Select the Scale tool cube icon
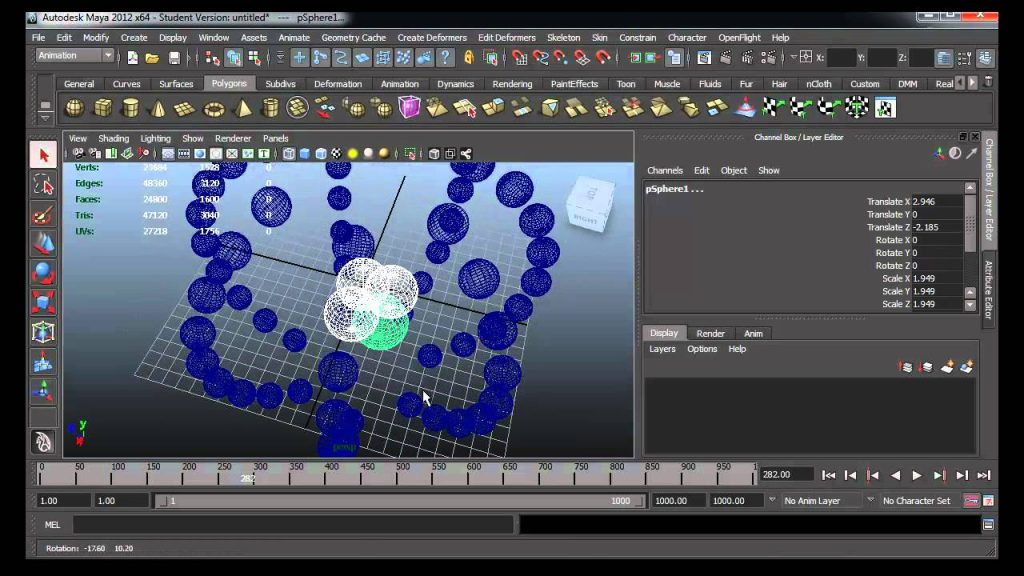This screenshot has height=576, width=1024. [43, 303]
